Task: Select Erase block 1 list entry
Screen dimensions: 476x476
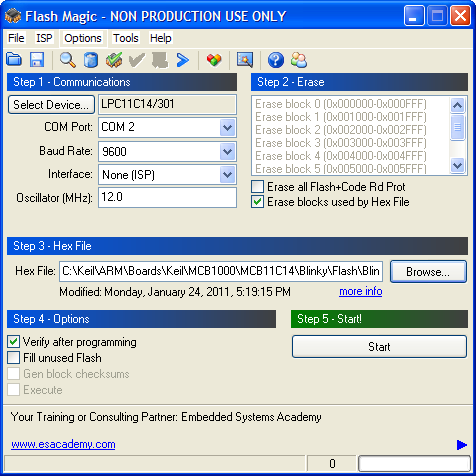Action: click(x=341, y=117)
